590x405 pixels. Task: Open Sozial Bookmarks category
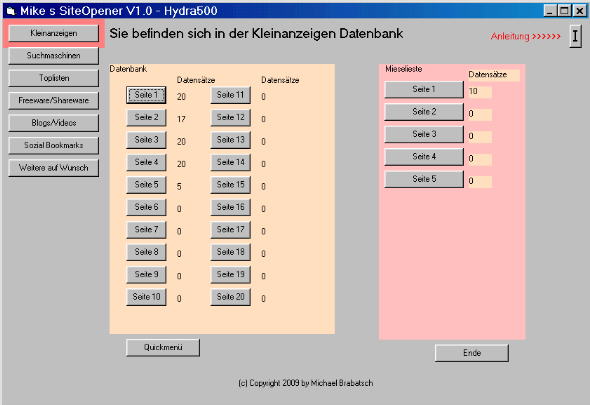point(53,145)
